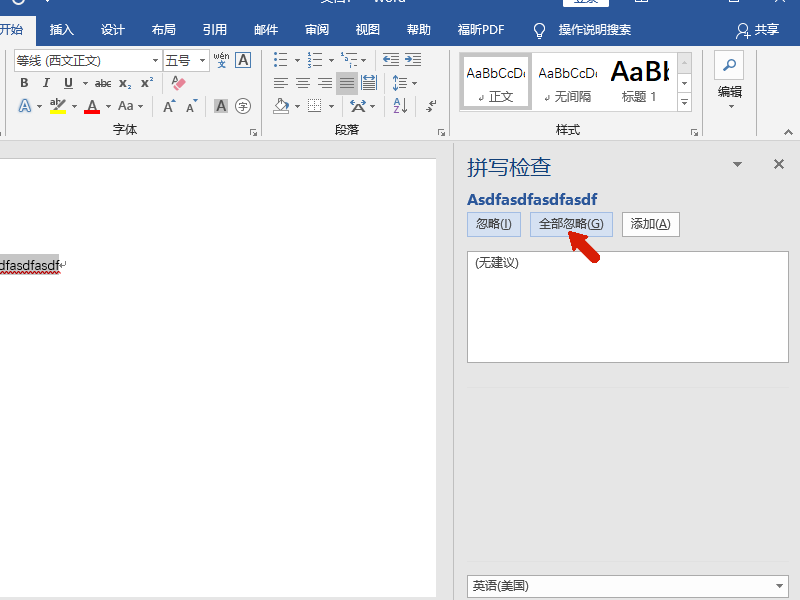Click the shading paint bucket icon
The height and width of the screenshot is (600, 800).
(x=281, y=106)
